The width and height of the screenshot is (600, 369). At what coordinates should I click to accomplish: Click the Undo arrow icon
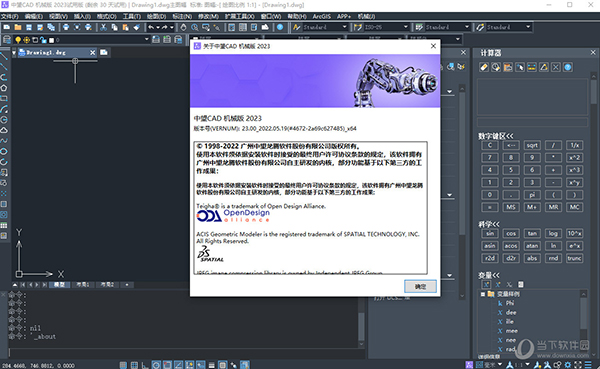[x=151, y=27]
